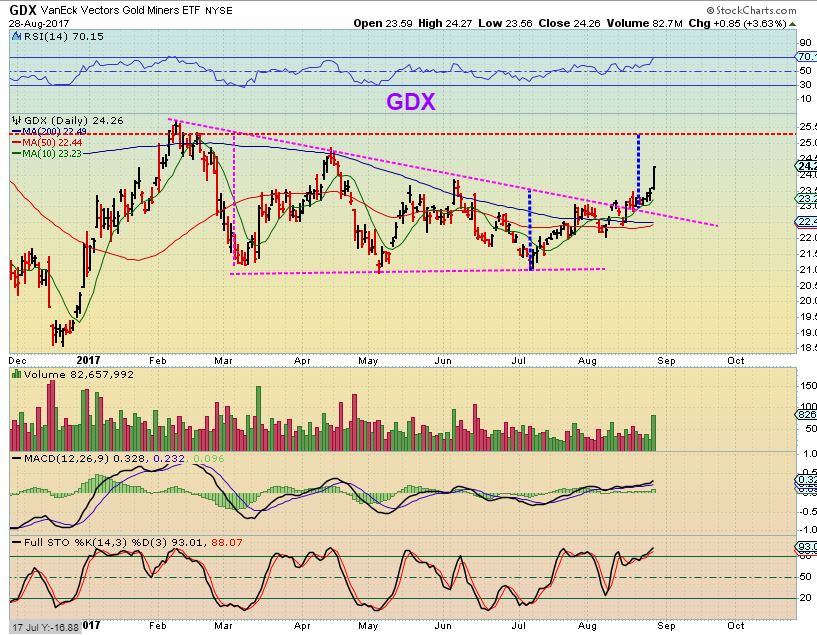817x635 pixels.
Task: Click the date '28-Aug-2017'
Action: pyautogui.click(x=39, y=23)
